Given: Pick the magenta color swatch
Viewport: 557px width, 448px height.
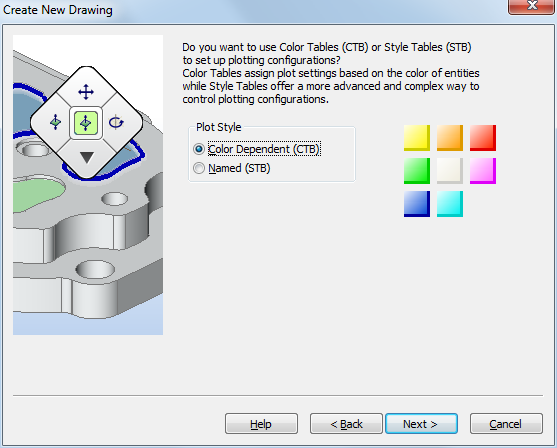Looking at the screenshot, I should tap(483, 171).
